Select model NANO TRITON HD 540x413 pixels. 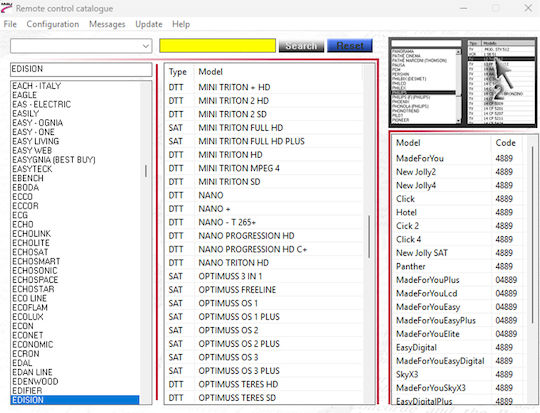(264, 262)
